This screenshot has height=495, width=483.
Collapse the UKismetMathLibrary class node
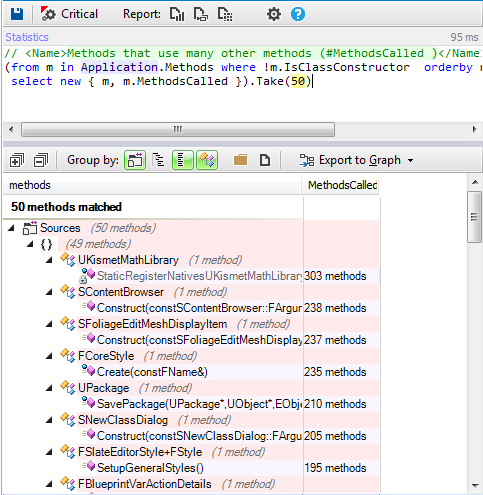[49, 260]
